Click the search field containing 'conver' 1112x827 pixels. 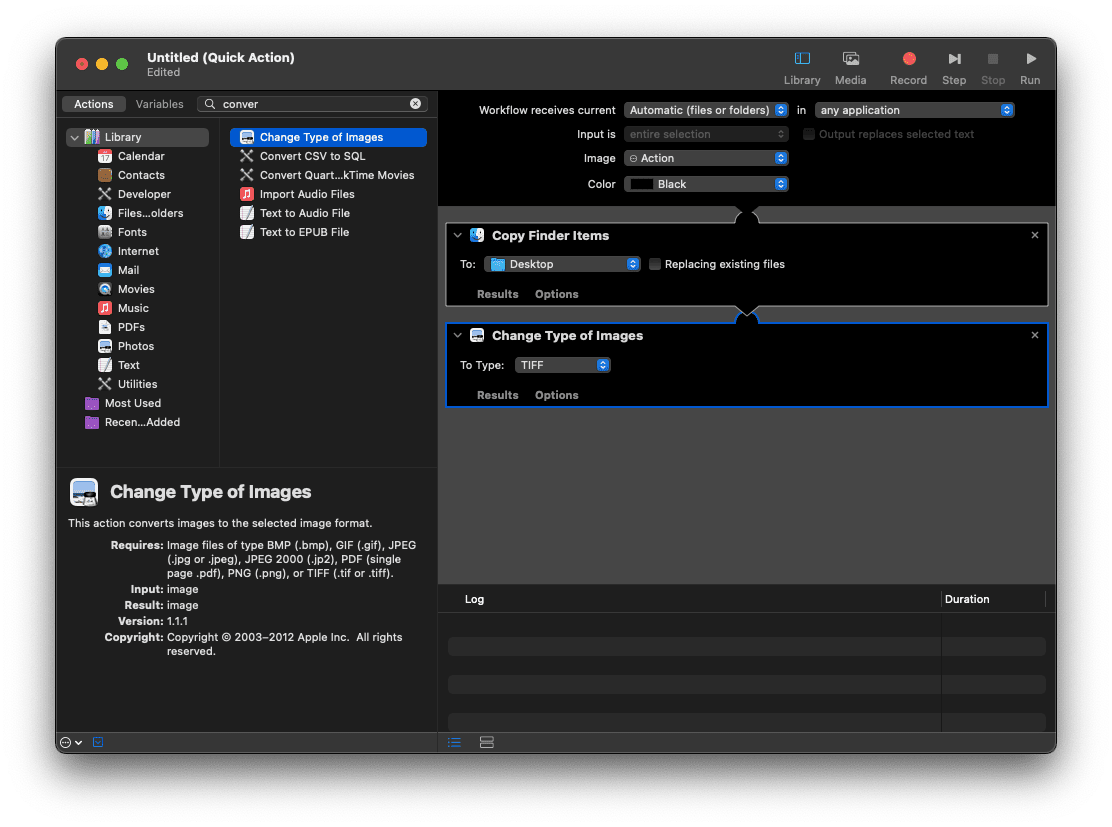click(312, 104)
